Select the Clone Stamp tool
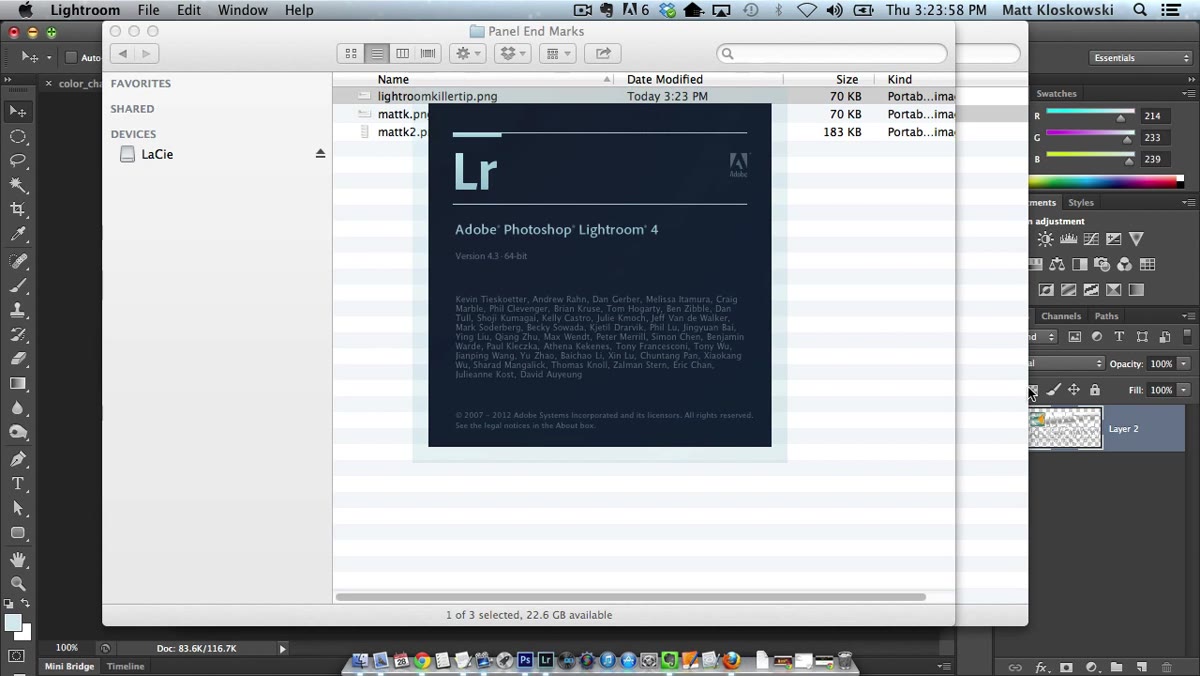This screenshot has height=676, width=1200. click(18, 310)
